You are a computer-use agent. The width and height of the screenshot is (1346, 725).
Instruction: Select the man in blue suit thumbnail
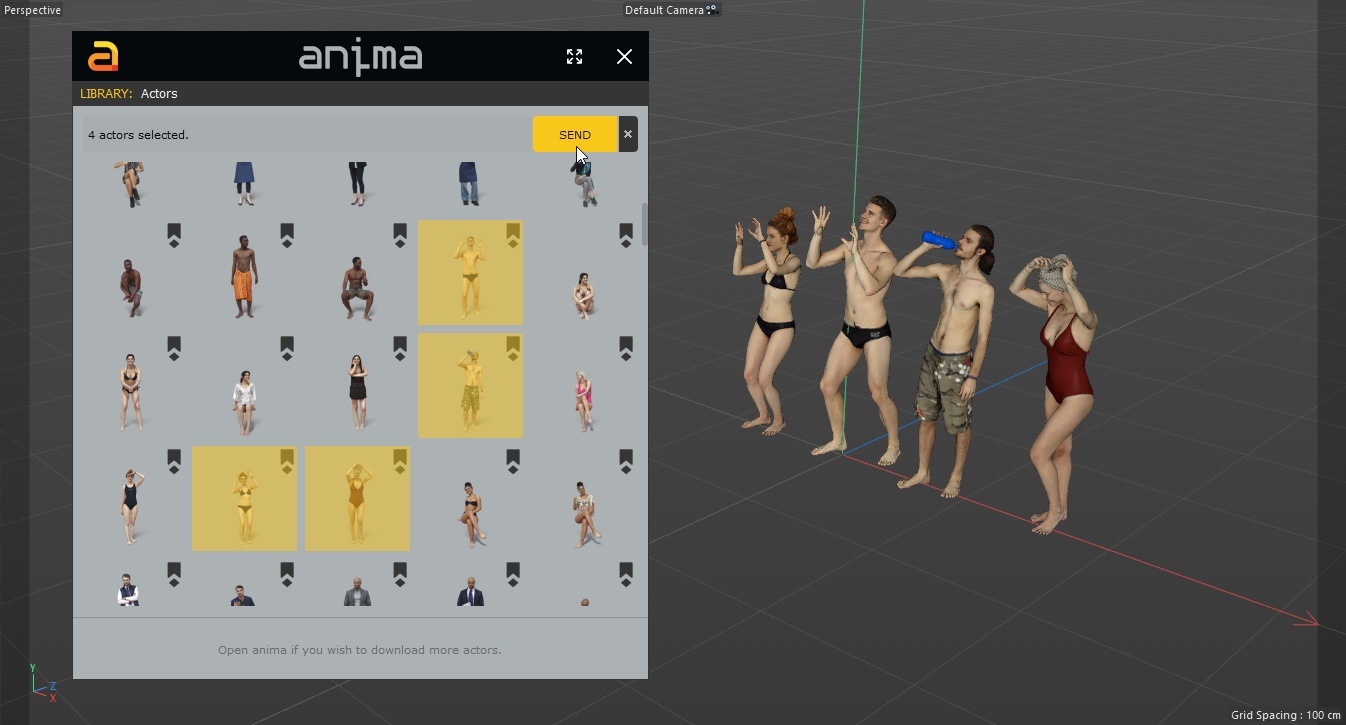(241, 596)
